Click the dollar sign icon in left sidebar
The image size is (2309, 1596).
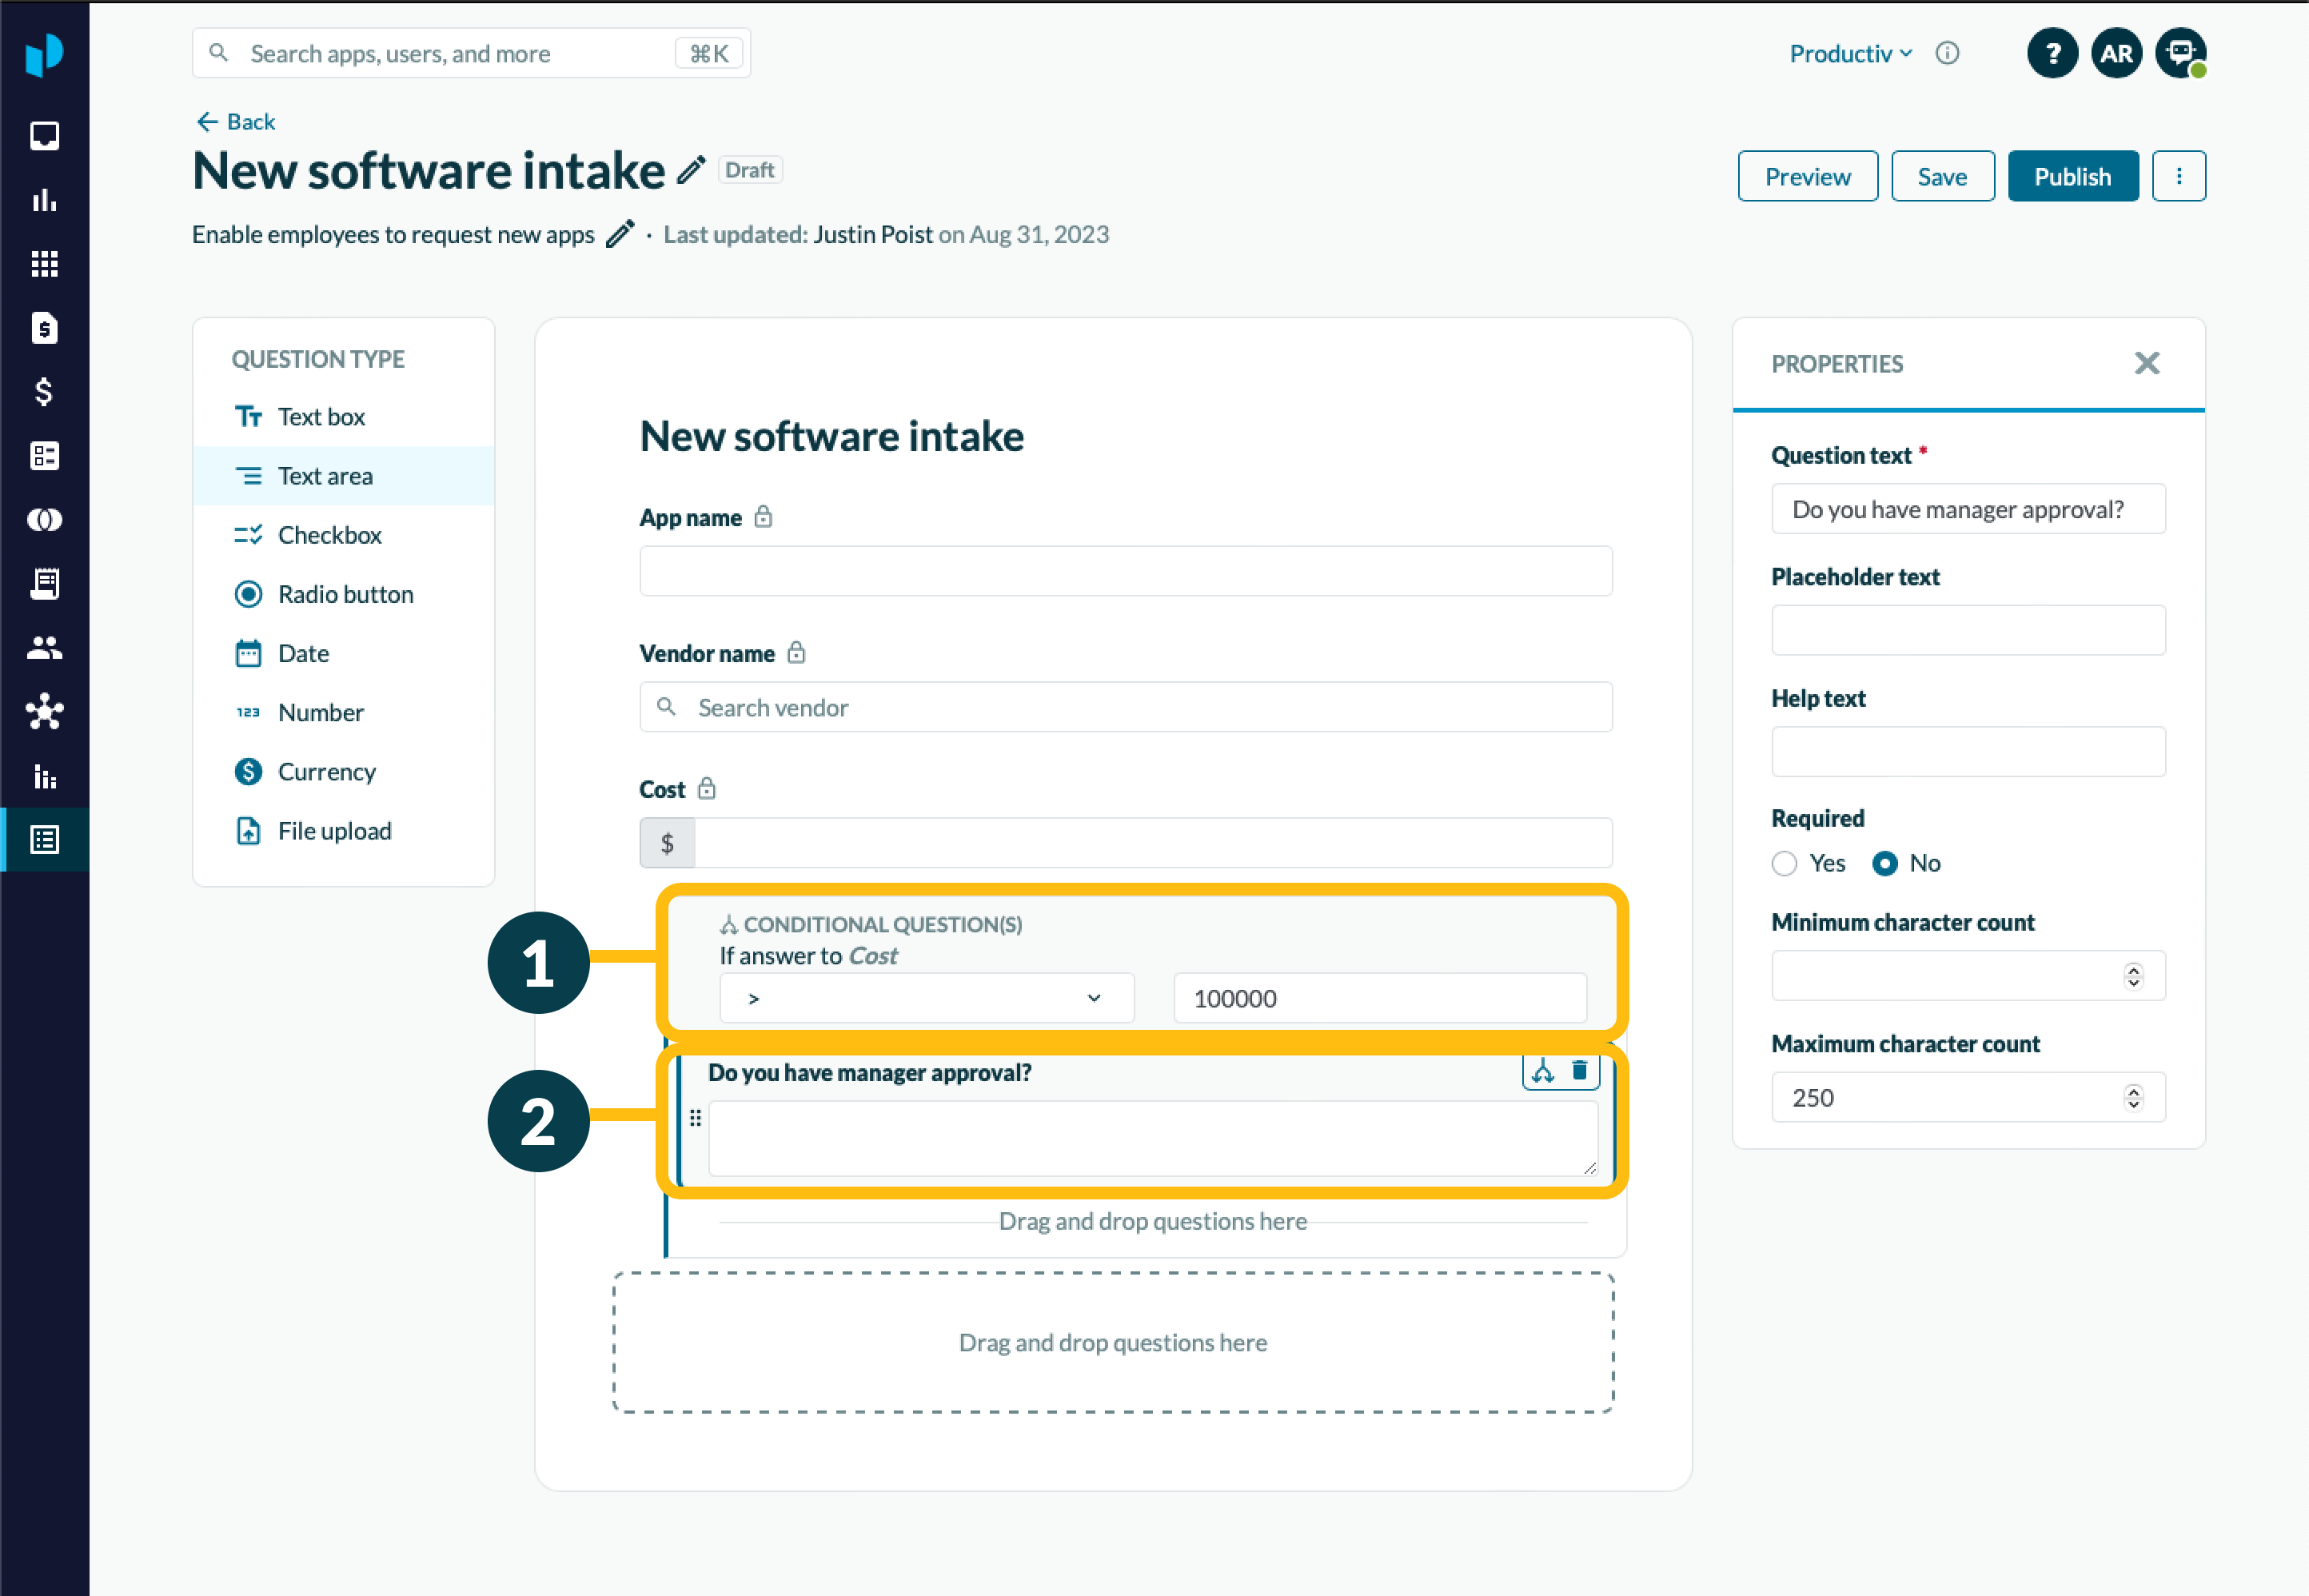click(44, 392)
